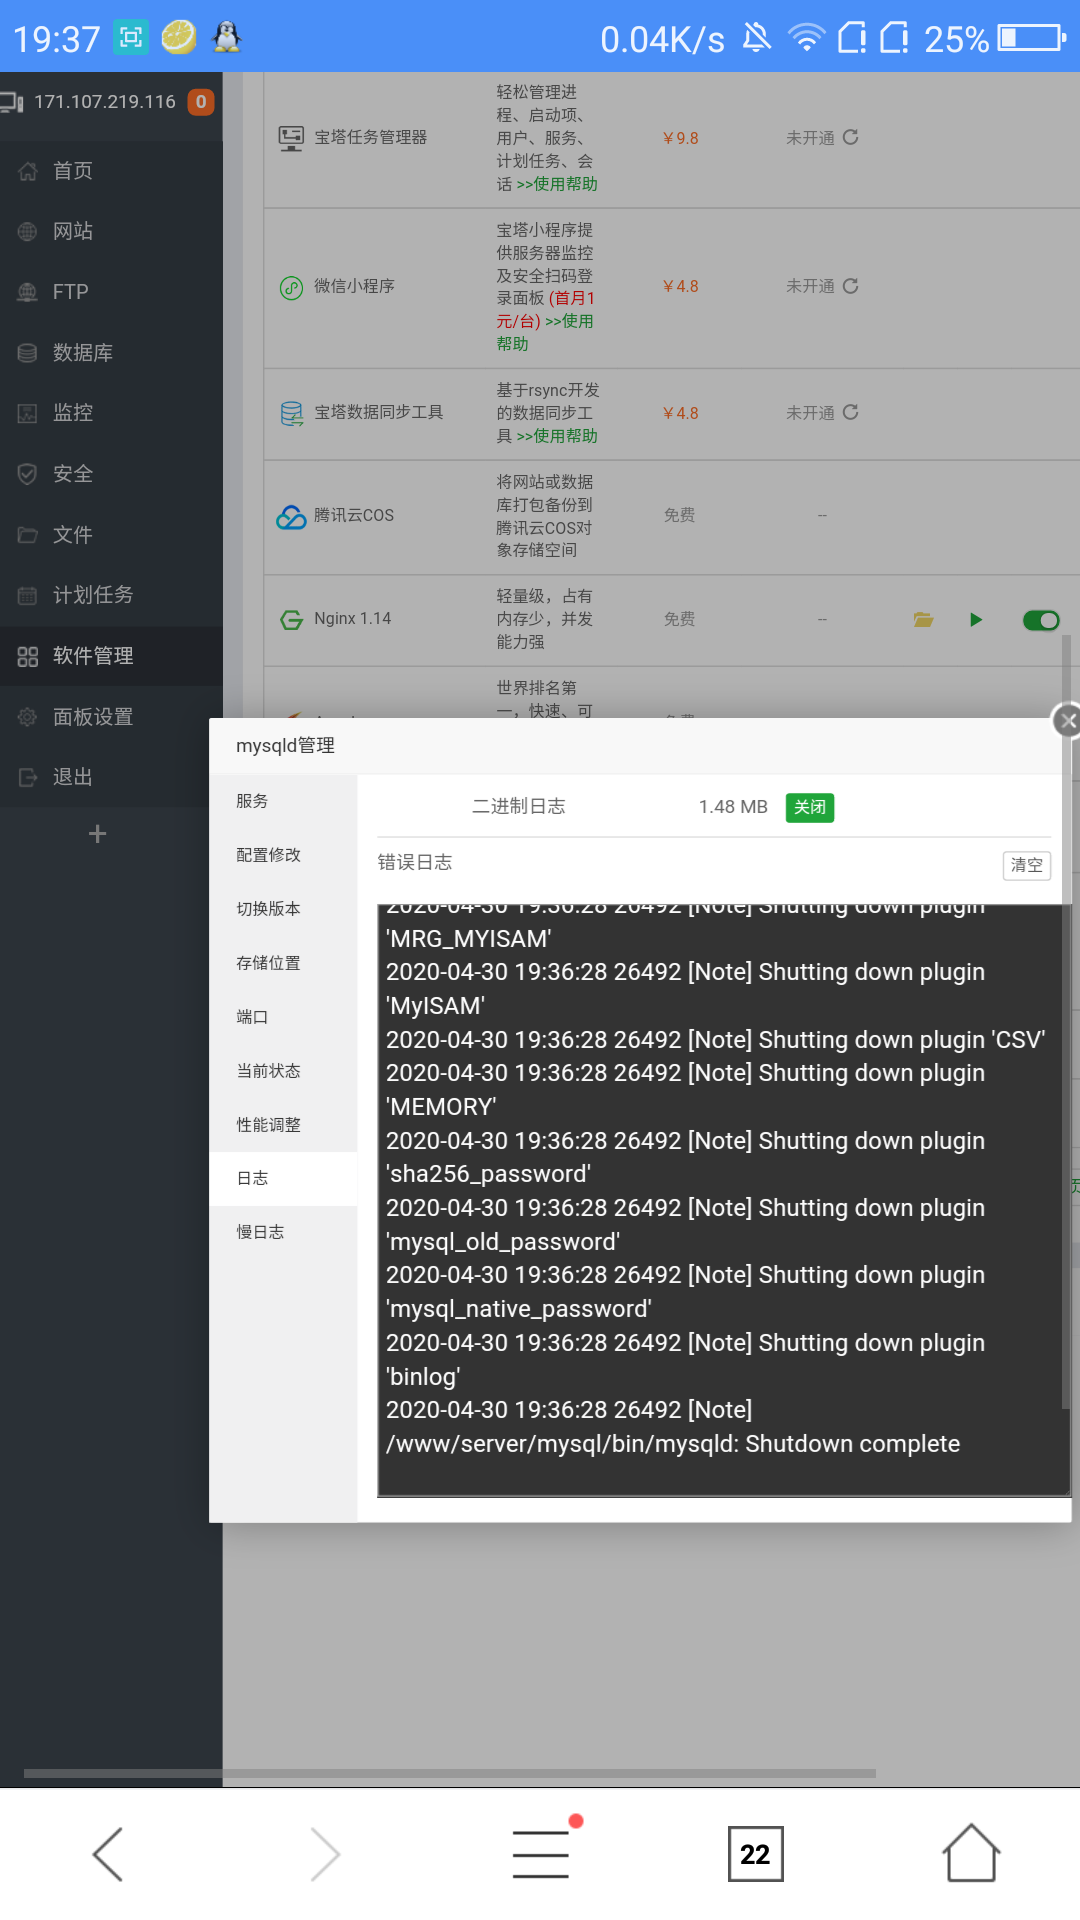Switch to 存储位置 tab
The image size is (1080, 1920).
pos(283,963)
